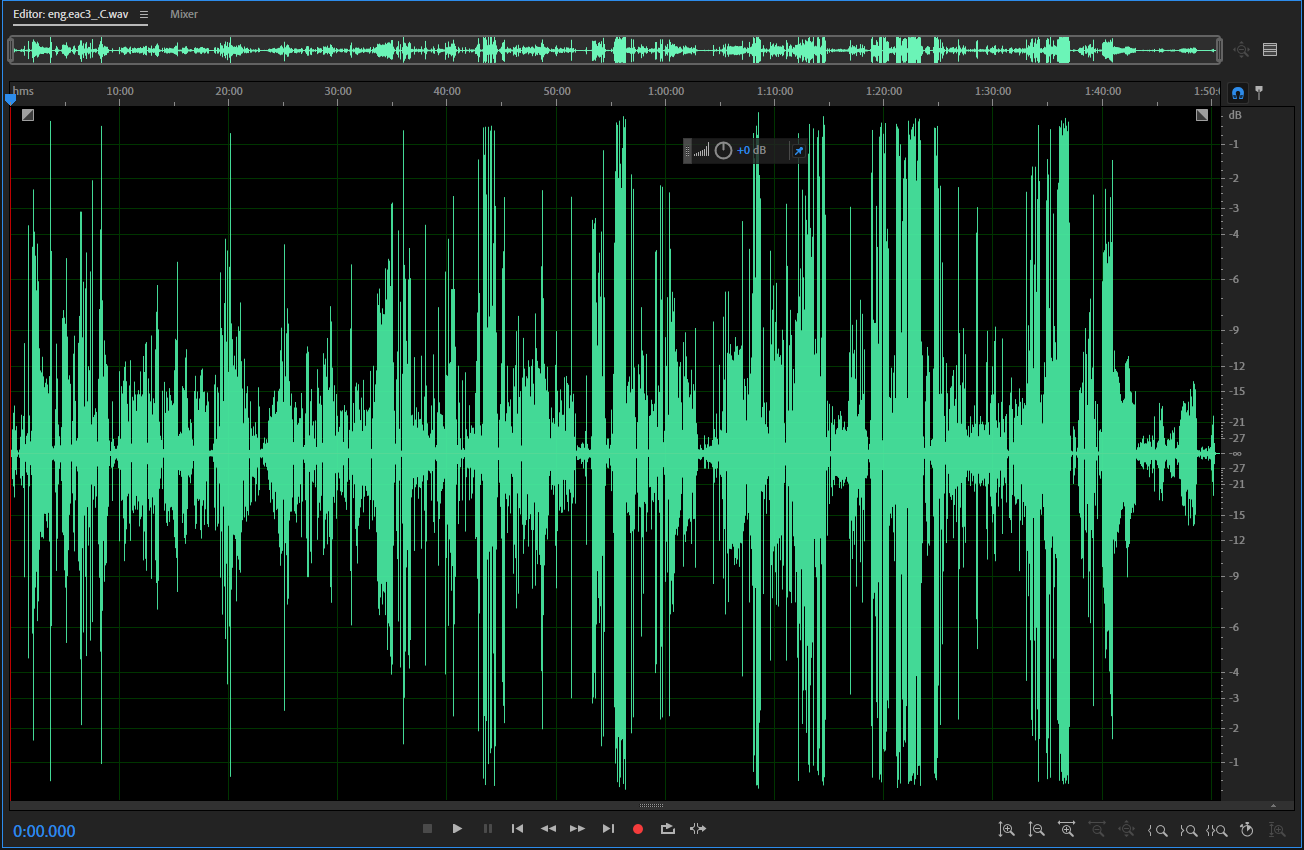The width and height of the screenshot is (1304, 850).
Task: Move playhead to the previous marker
Action: click(517, 829)
